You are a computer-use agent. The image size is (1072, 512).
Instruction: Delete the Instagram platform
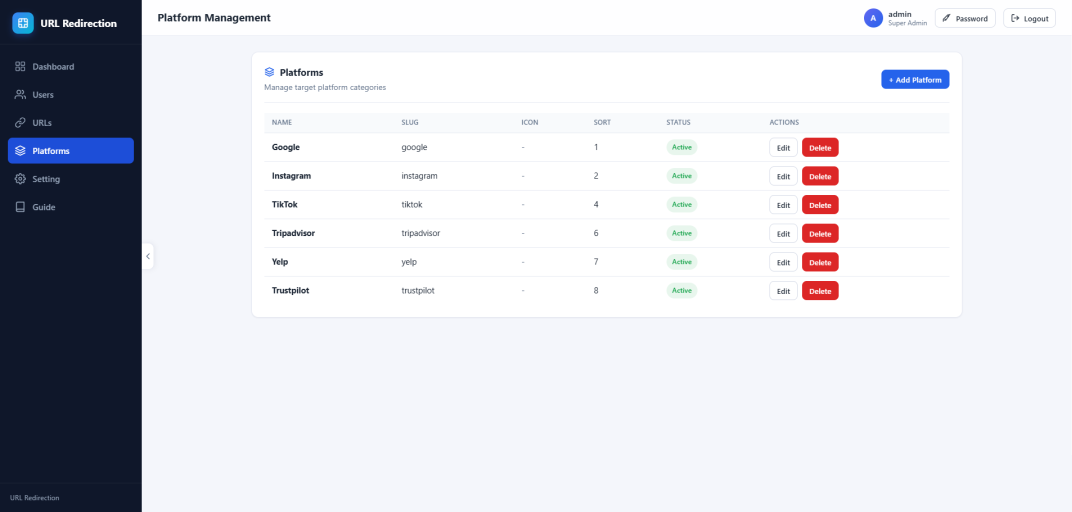click(820, 176)
